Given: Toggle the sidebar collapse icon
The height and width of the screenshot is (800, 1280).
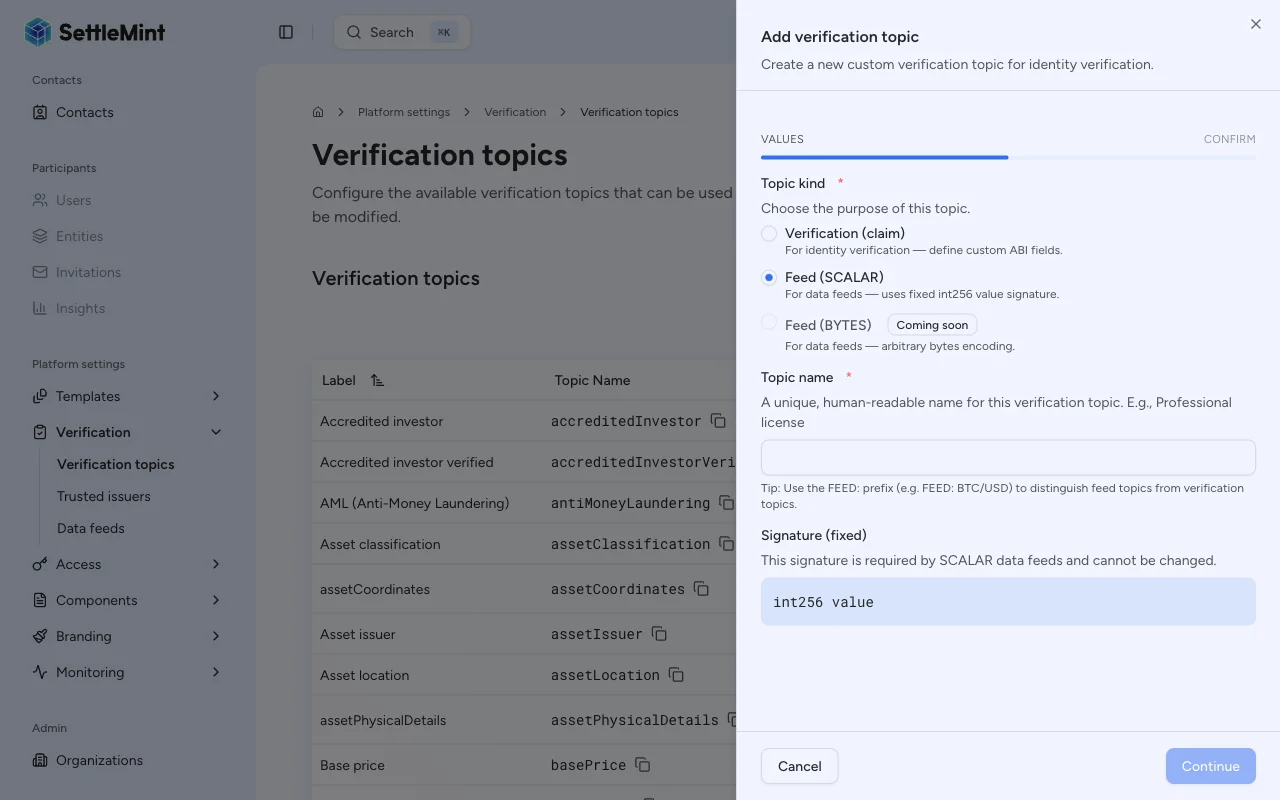Looking at the screenshot, I should tap(286, 32).
